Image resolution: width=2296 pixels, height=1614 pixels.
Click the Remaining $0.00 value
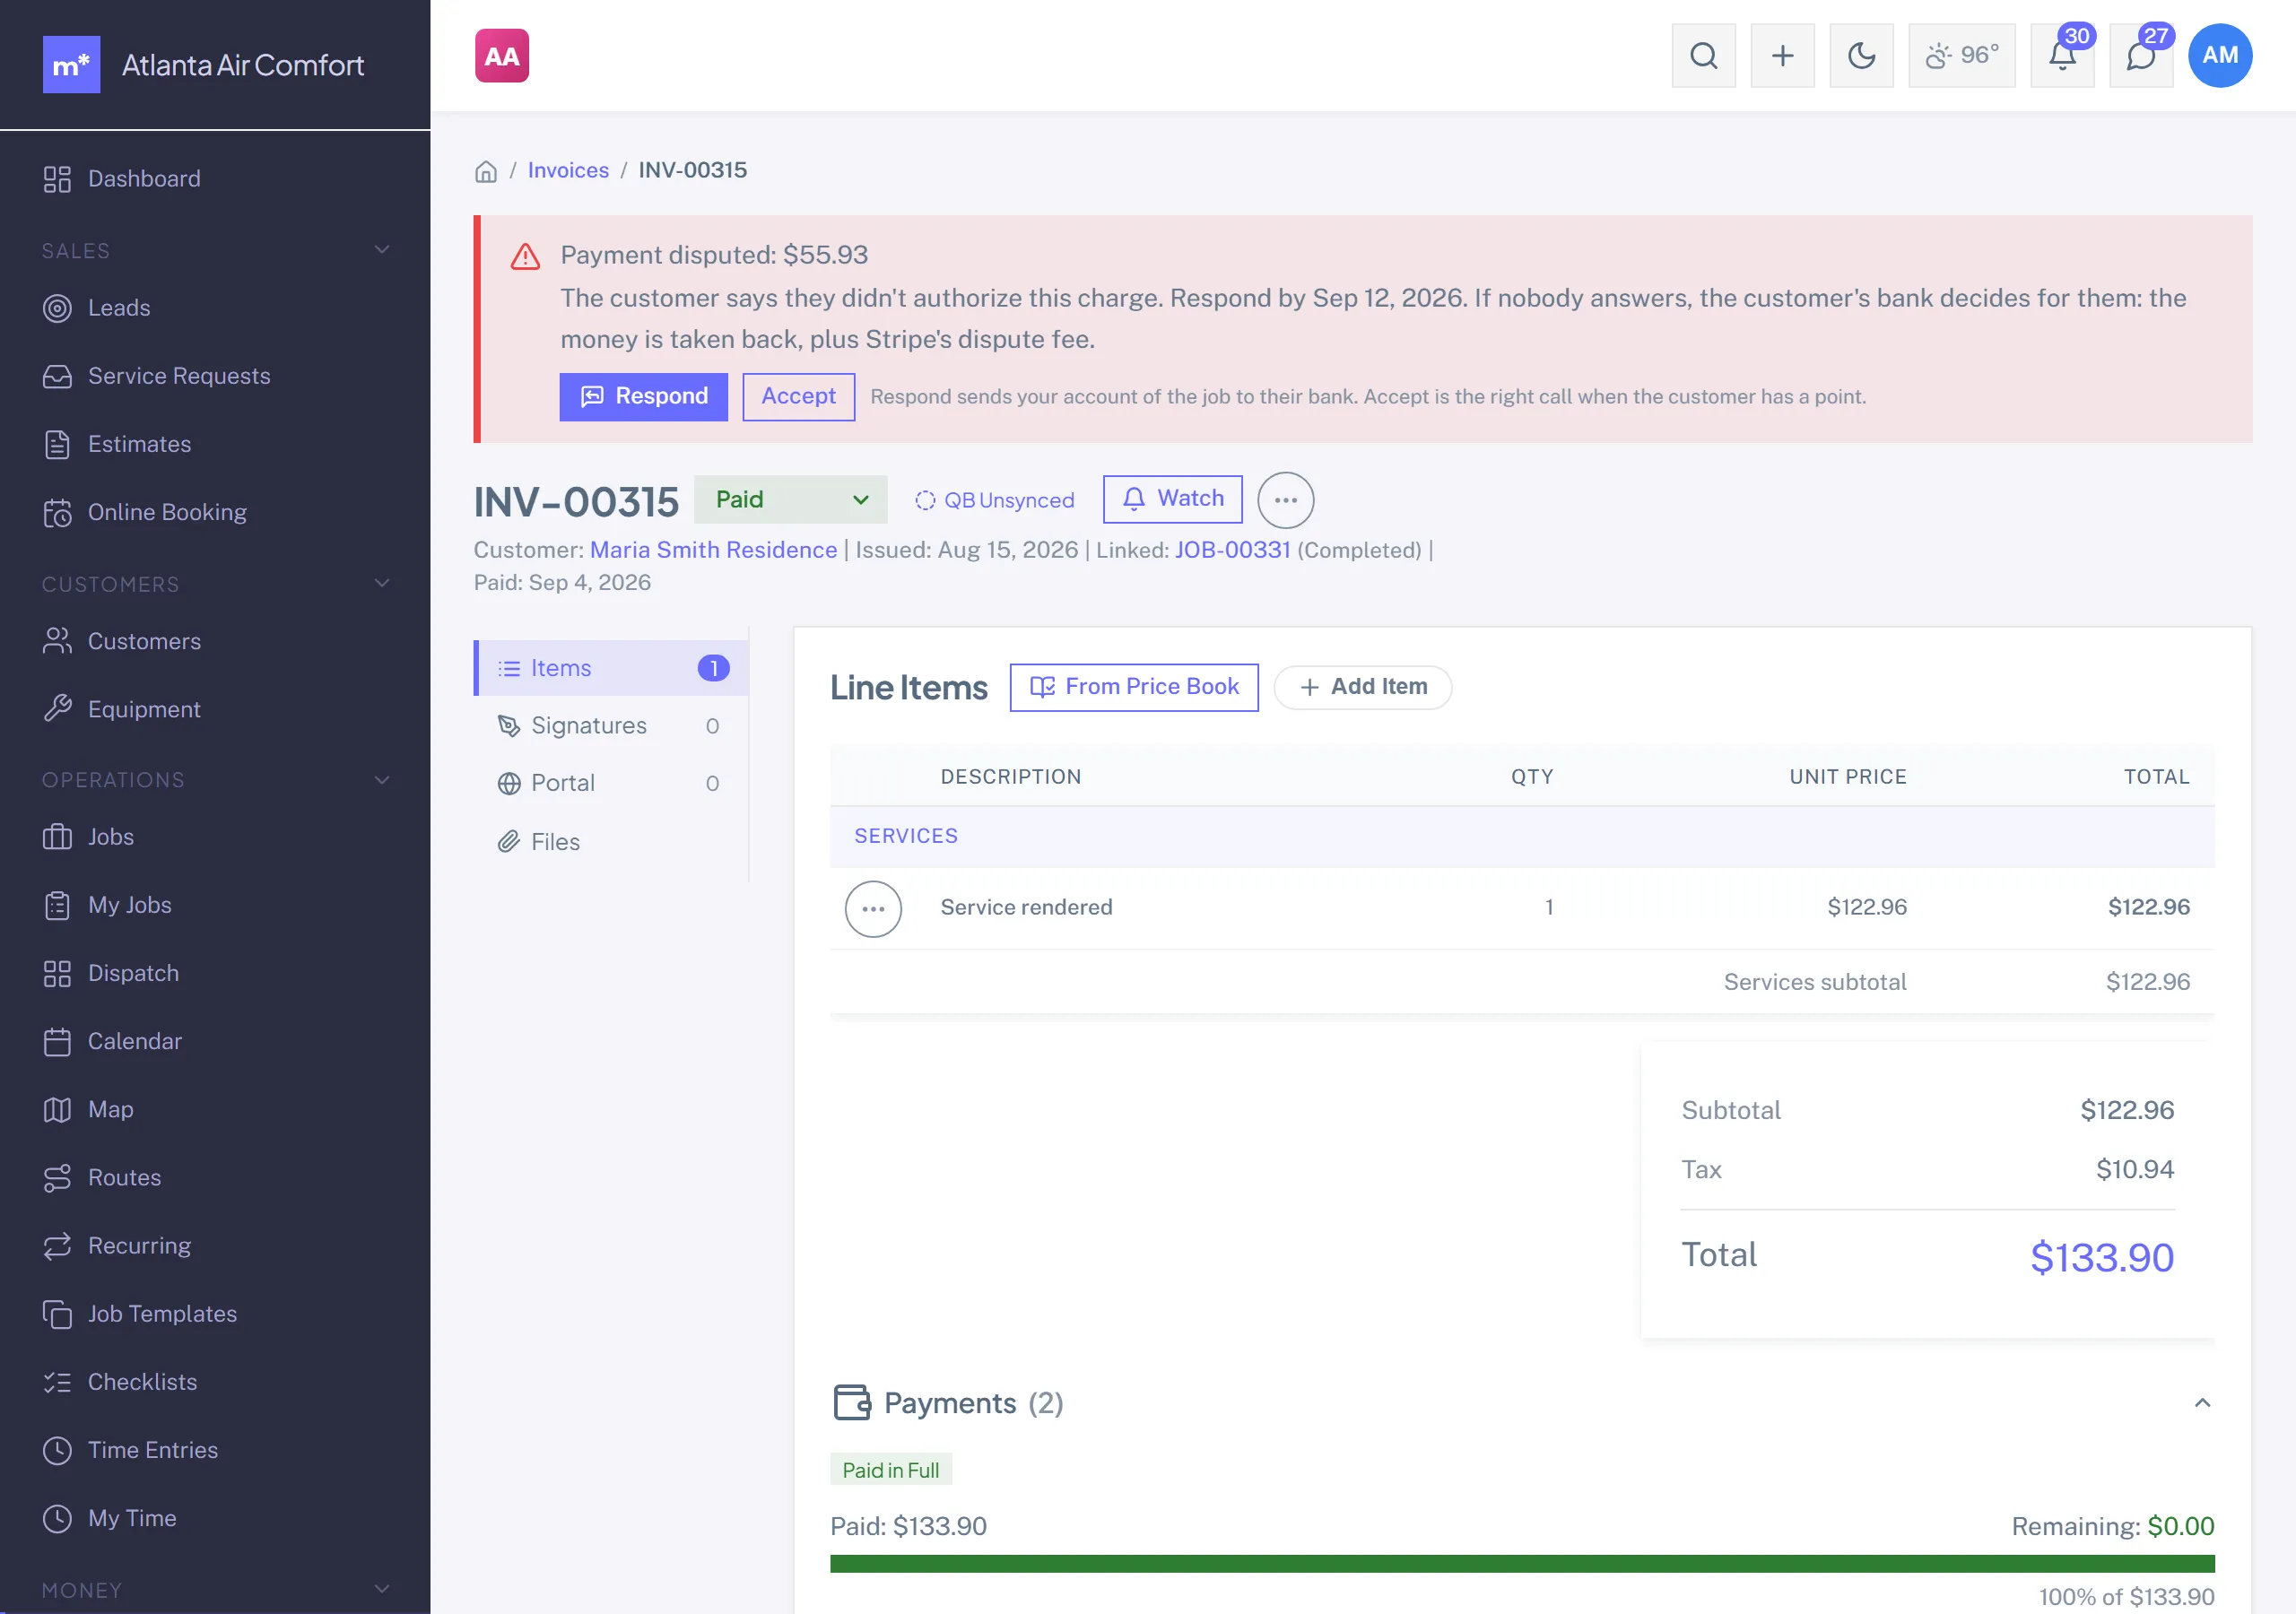point(2181,1526)
